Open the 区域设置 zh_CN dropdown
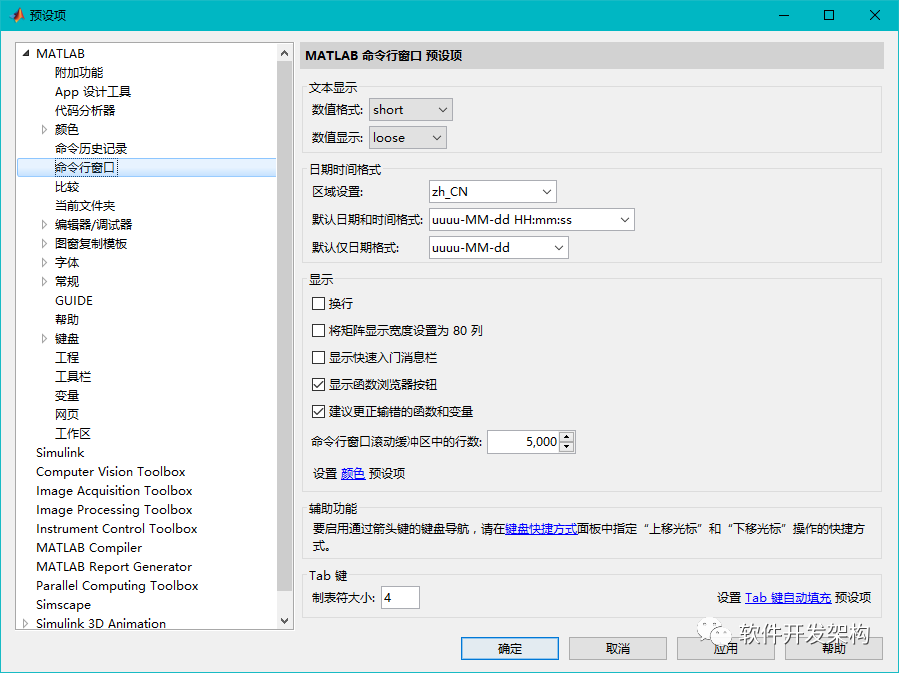Image resolution: width=899 pixels, height=673 pixels. point(493,191)
